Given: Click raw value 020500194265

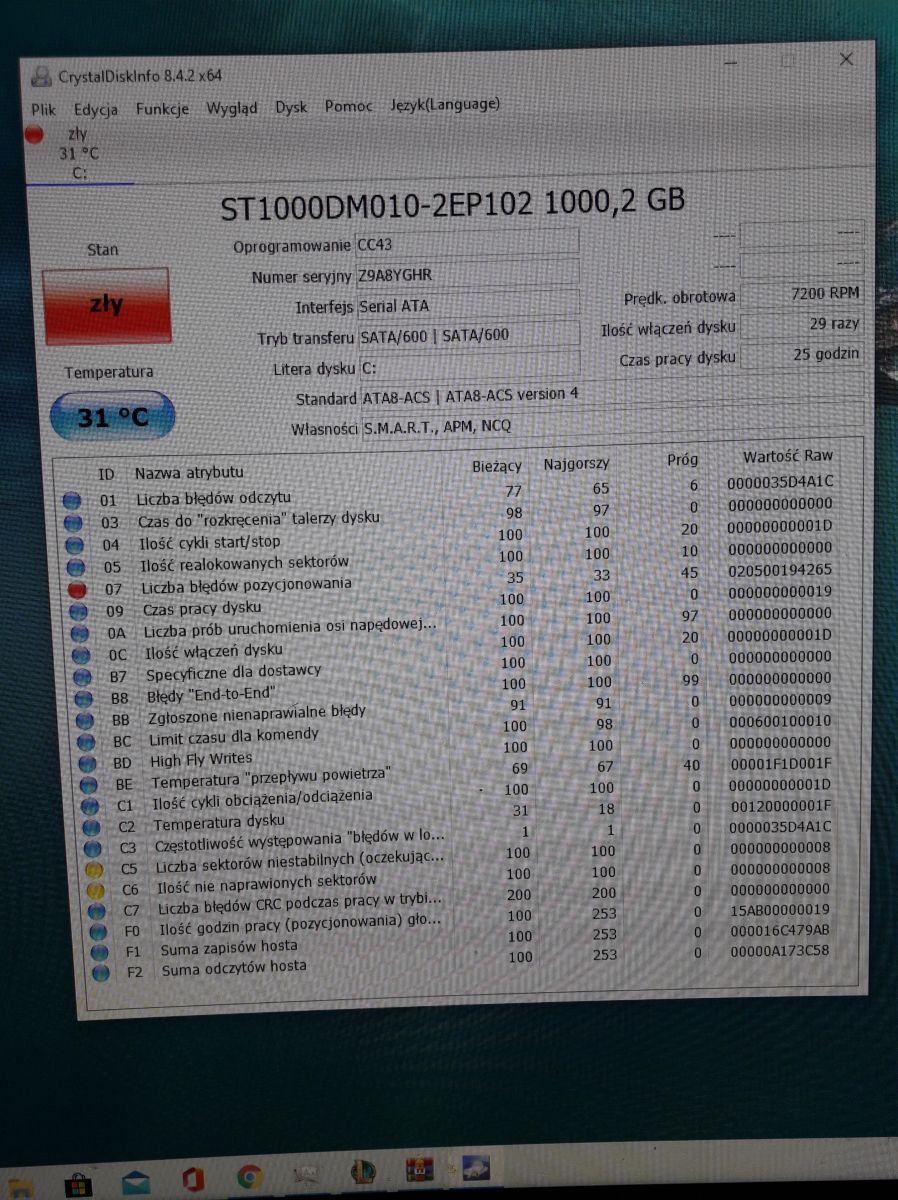Looking at the screenshot, I should pos(779,569).
